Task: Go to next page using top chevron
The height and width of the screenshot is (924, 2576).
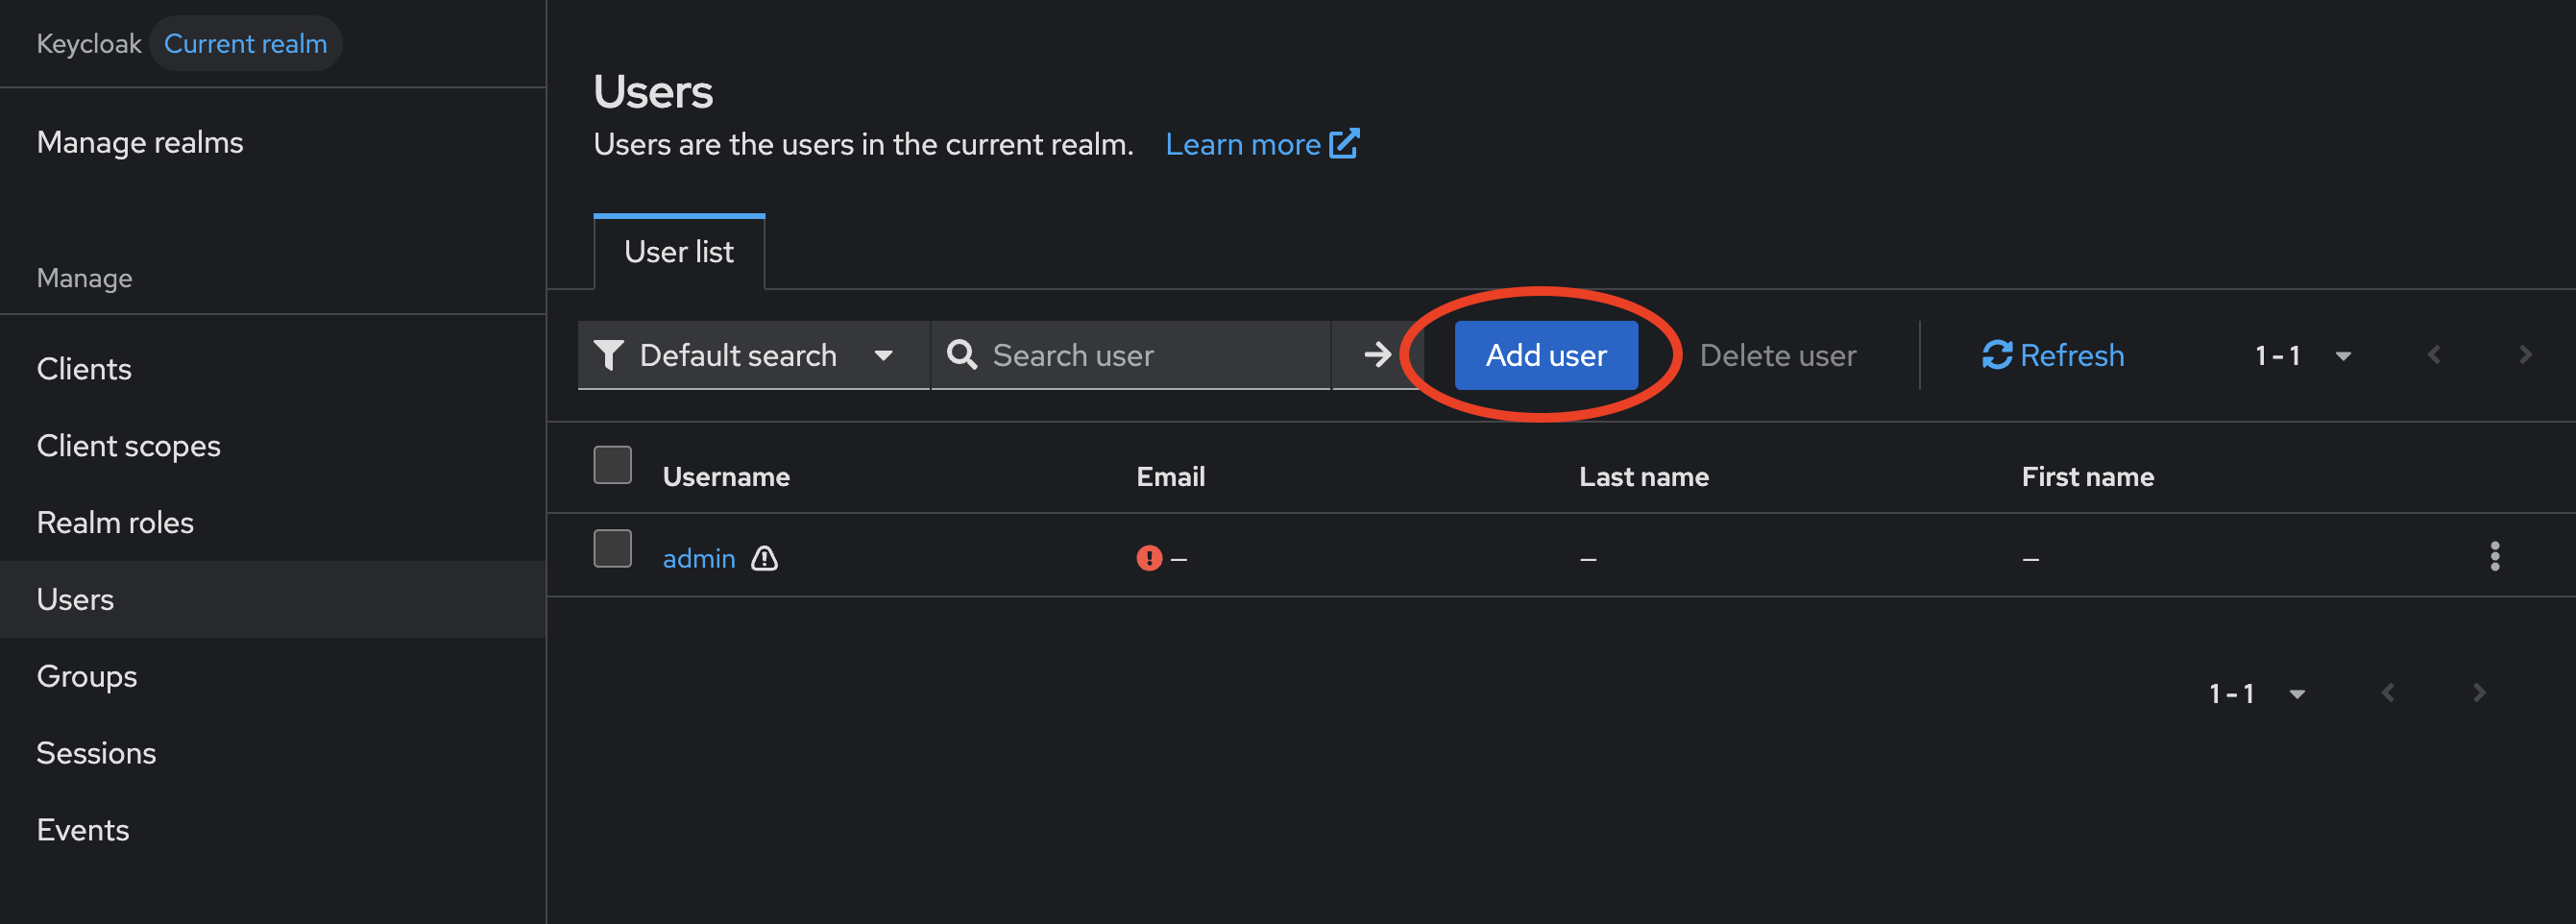Action: 2524,355
